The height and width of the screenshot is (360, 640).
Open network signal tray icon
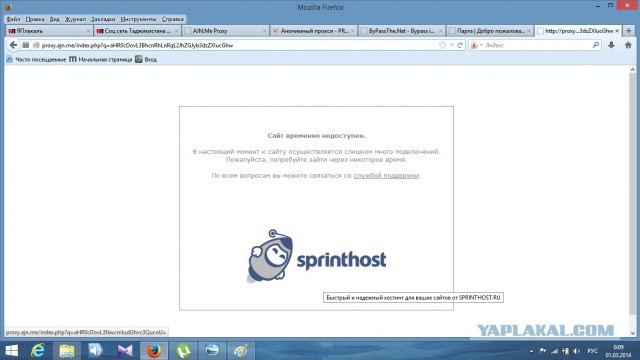pos(554,351)
